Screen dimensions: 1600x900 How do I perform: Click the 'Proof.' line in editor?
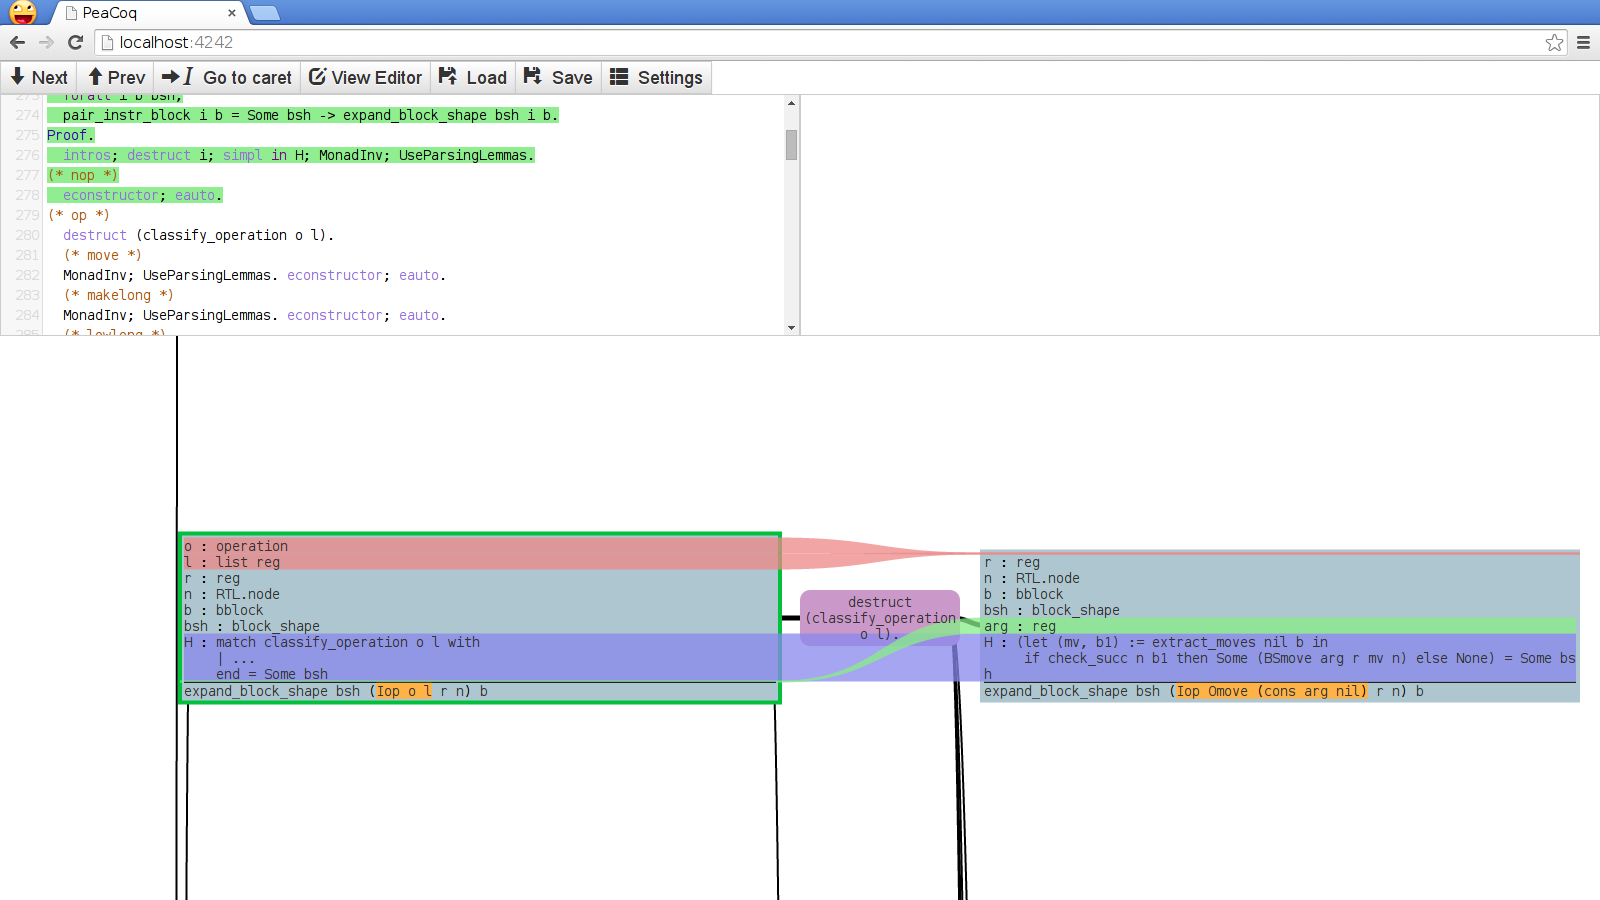(x=70, y=135)
